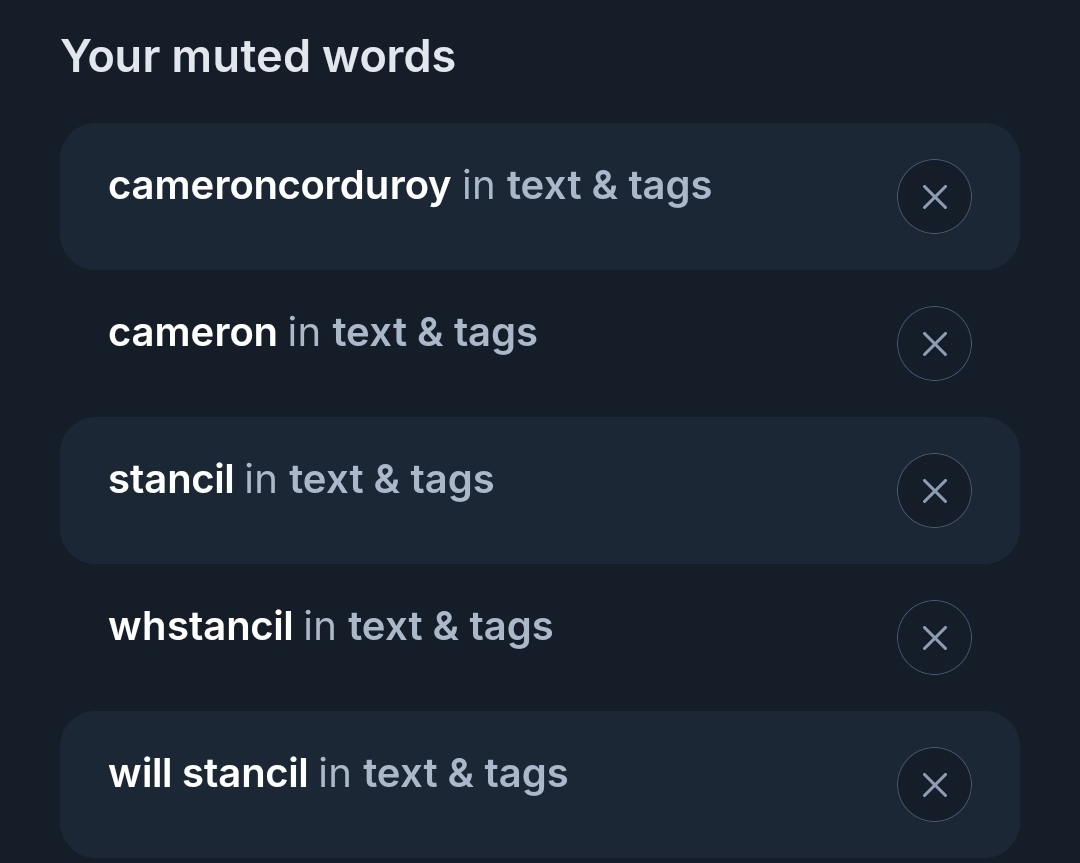
Task: Select the will stancil word text
Action: [x=208, y=774]
